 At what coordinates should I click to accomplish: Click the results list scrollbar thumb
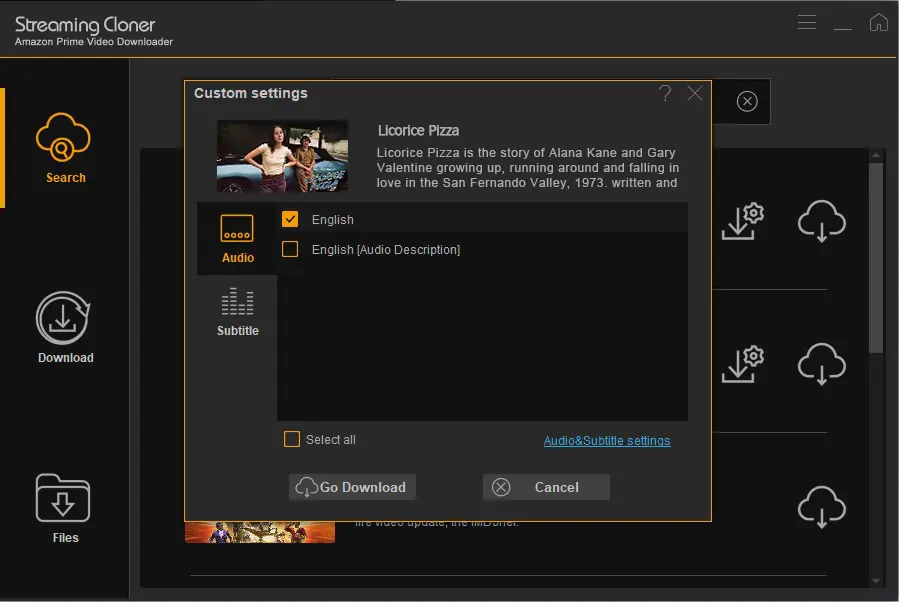point(875,258)
